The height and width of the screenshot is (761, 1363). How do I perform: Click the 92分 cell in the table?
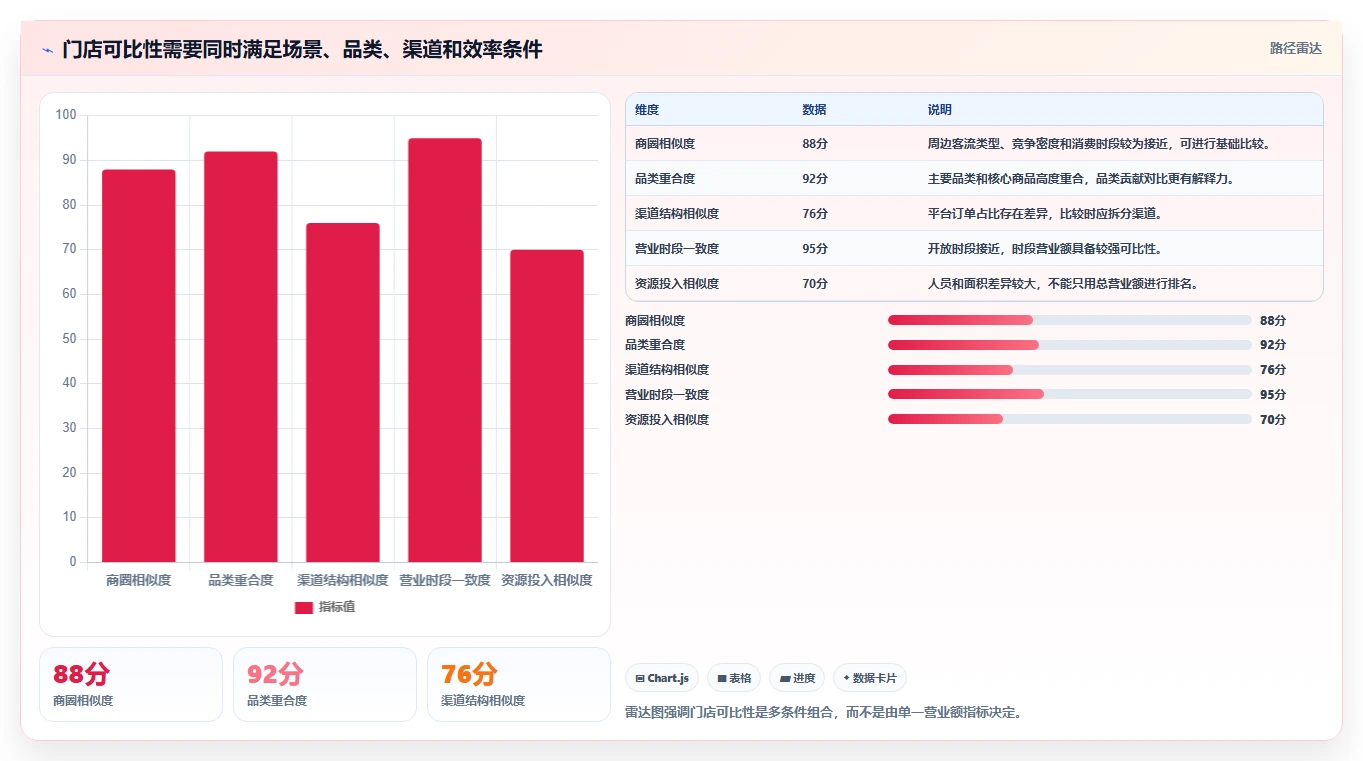coord(815,179)
